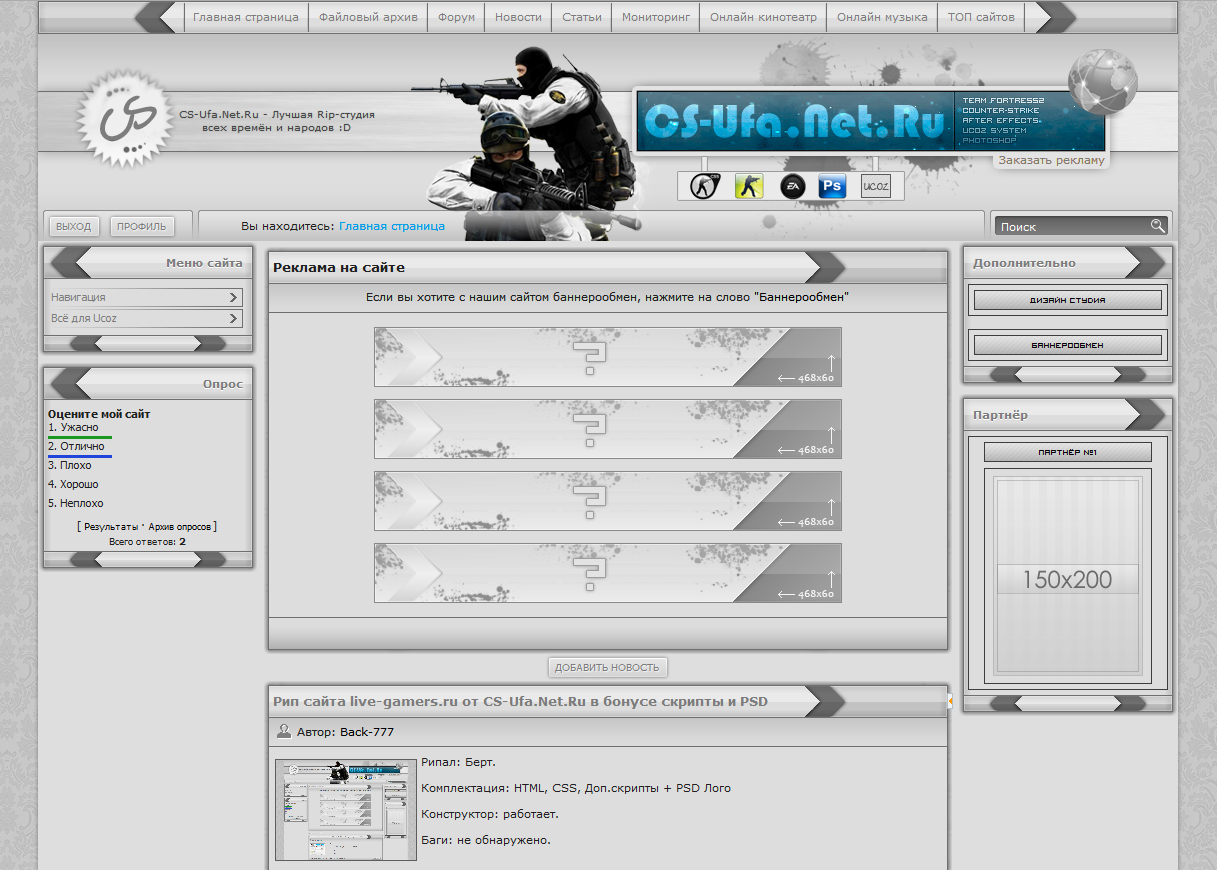The image size is (1217, 870).
Task: Click the "Меню сайта" panel heading
Action: point(204,263)
